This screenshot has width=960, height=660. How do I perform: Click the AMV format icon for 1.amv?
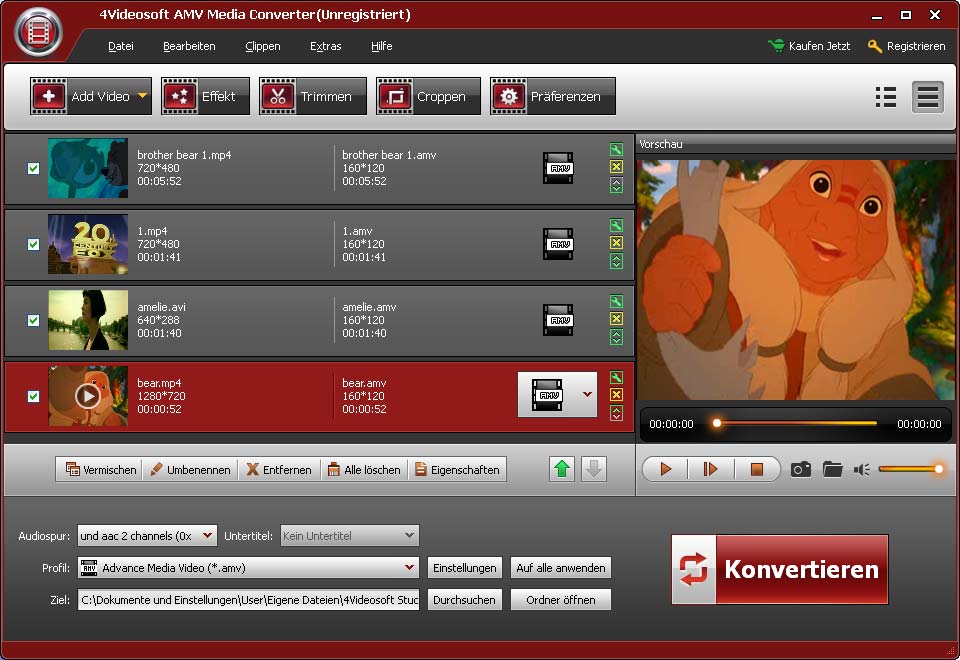tap(558, 244)
